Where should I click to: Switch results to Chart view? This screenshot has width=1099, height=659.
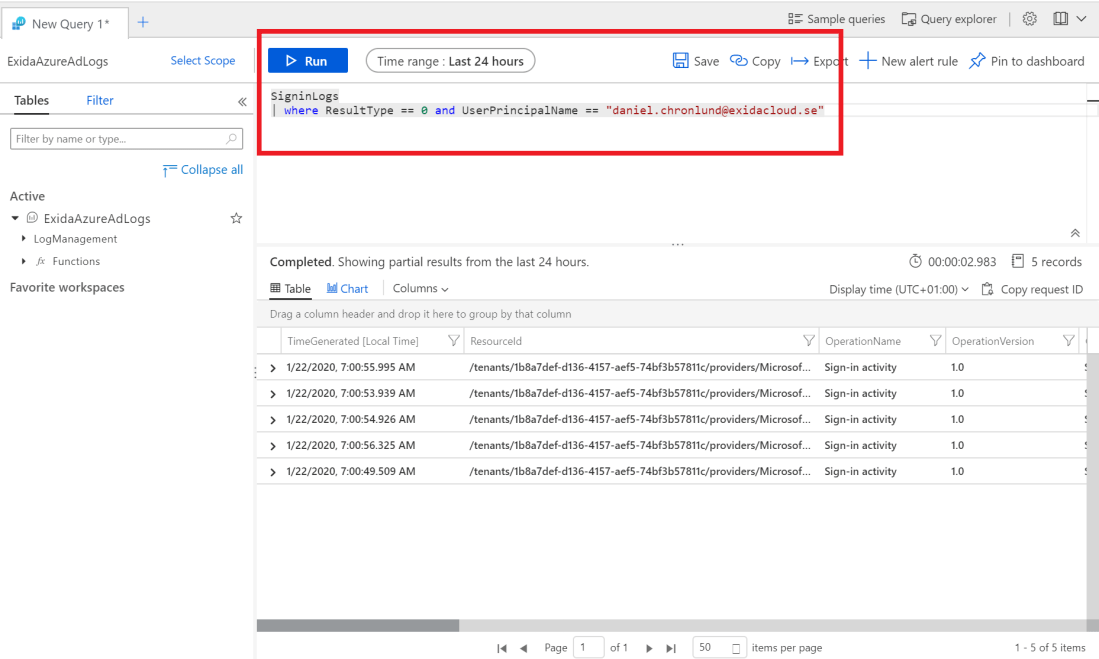tap(347, 288)
